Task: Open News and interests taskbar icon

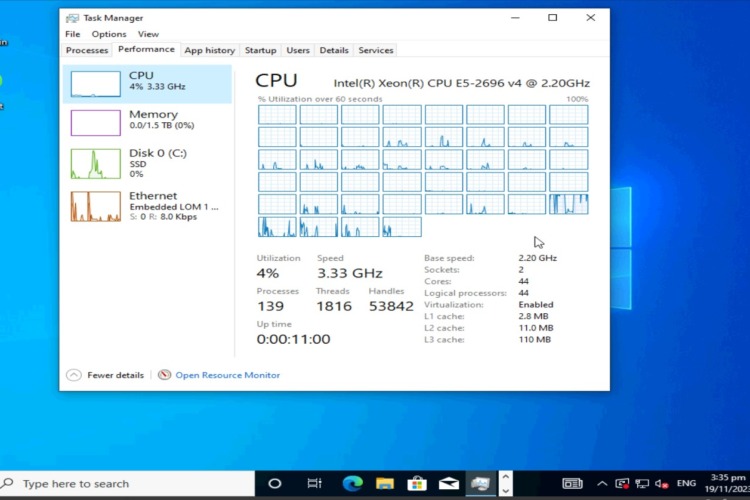Action: pos(572,484)
